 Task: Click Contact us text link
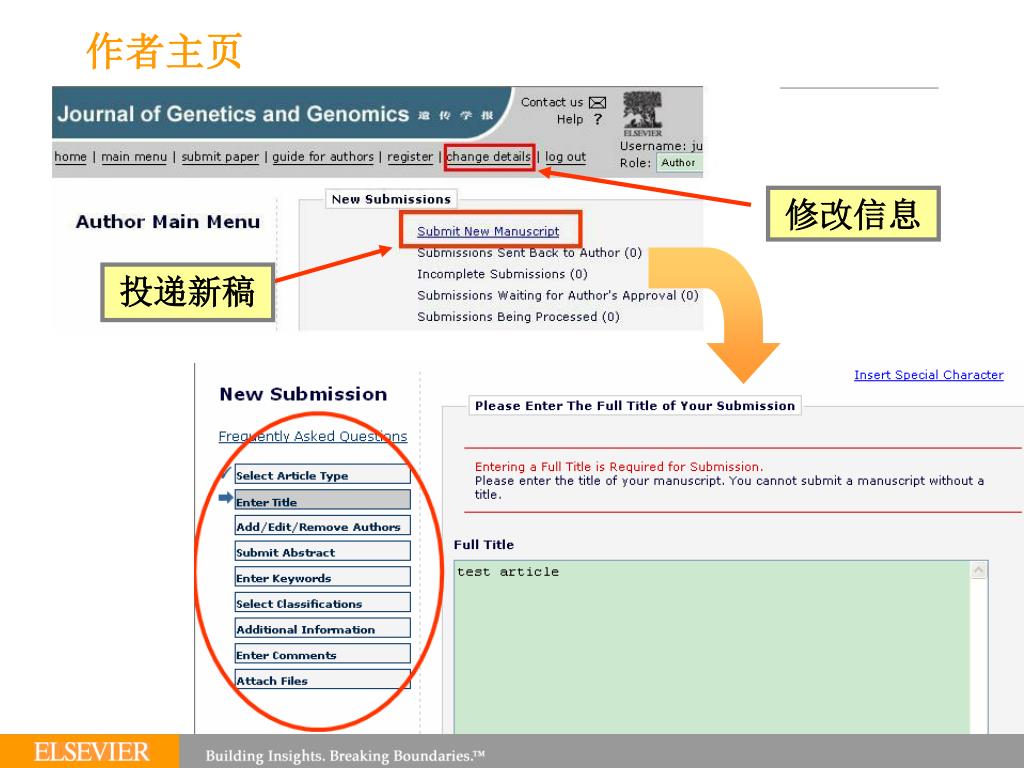point(552,103)
